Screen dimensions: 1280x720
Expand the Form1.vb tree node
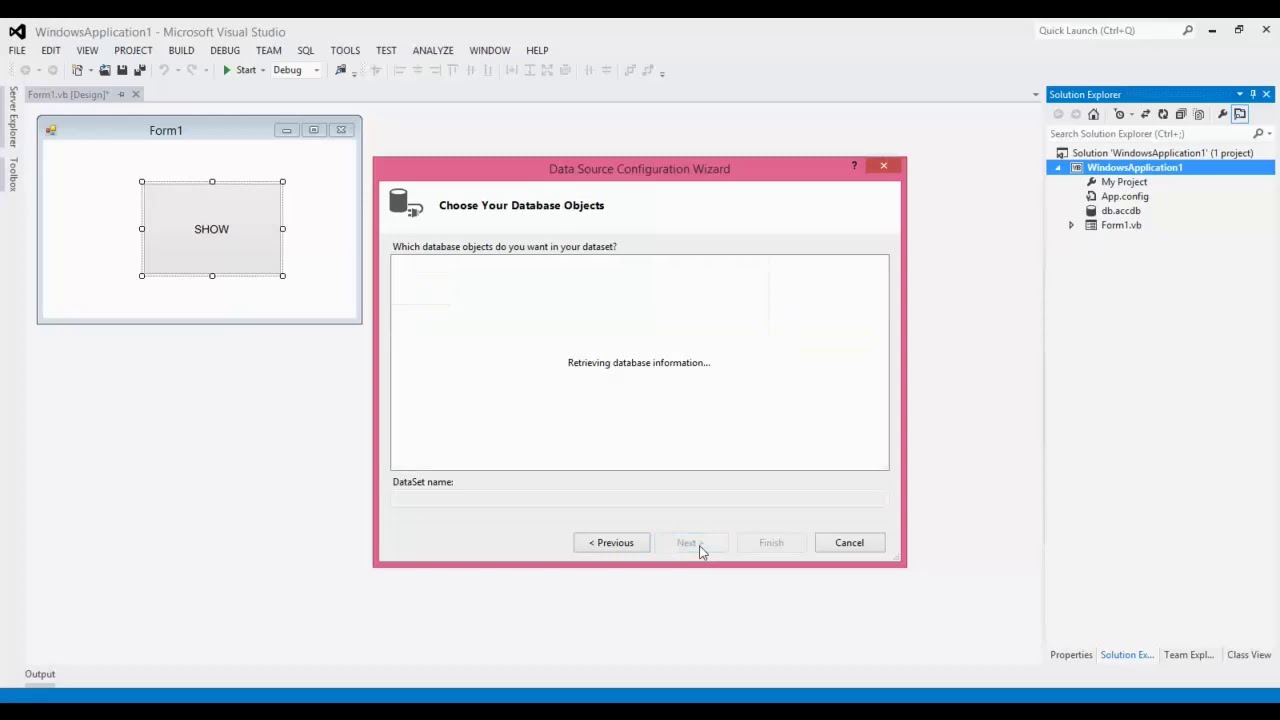[x=1071, y=225]
